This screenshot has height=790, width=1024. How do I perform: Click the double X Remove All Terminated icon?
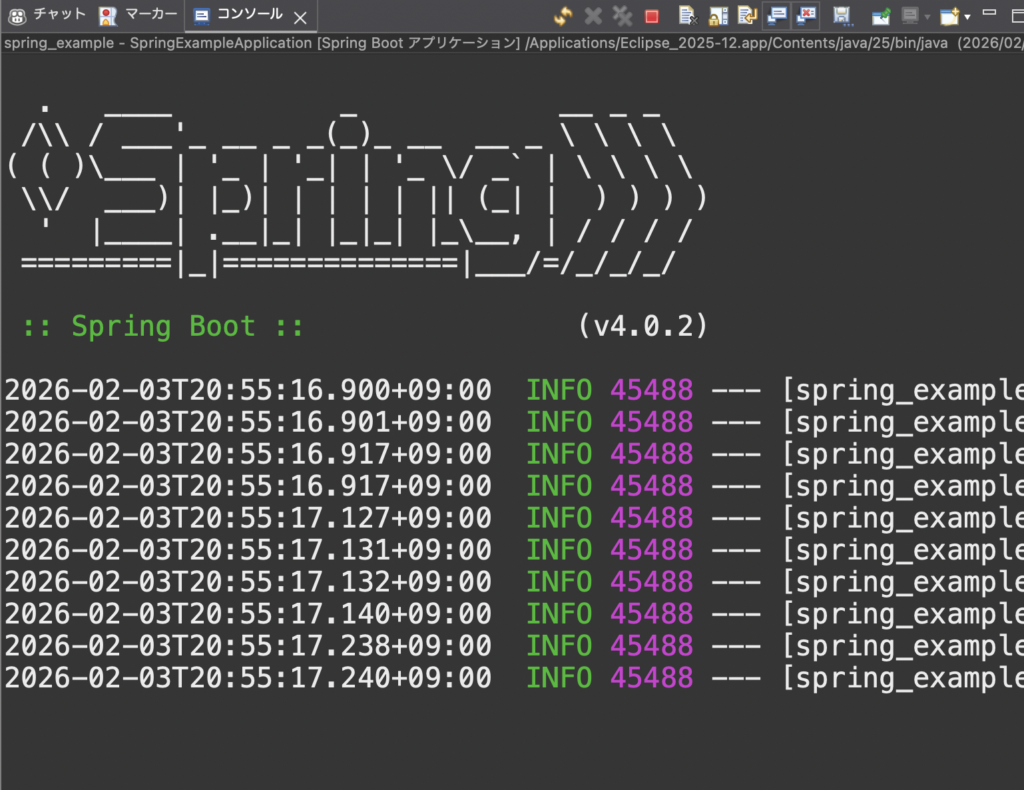[x=622, y=16]
